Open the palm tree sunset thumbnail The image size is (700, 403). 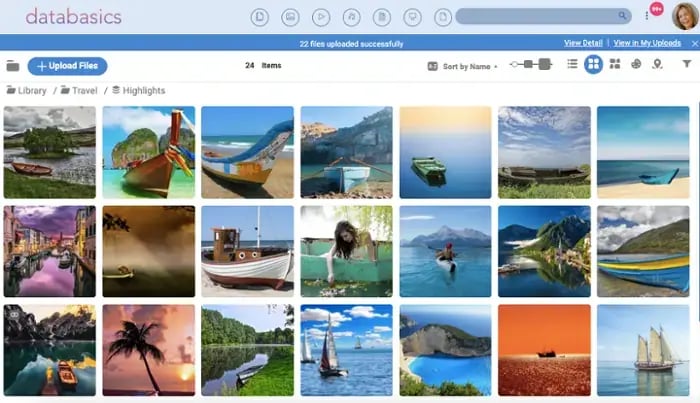point(148,350)
